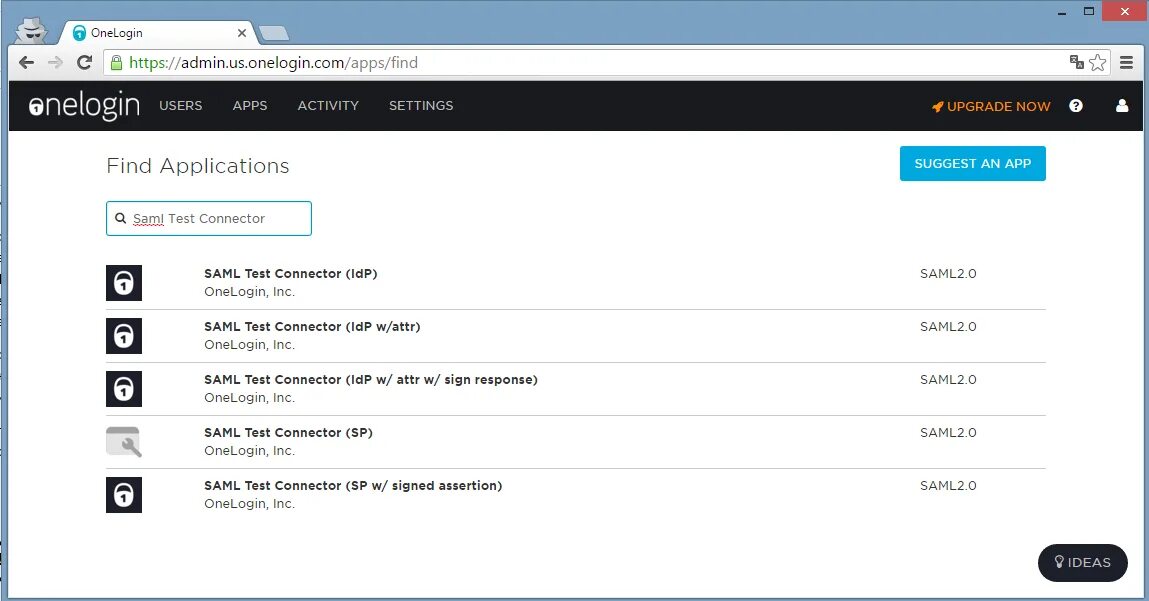The height and width of the screenshot is (601, 1149).
Task: Click the browser forward arrow
Action: point(55,62)
